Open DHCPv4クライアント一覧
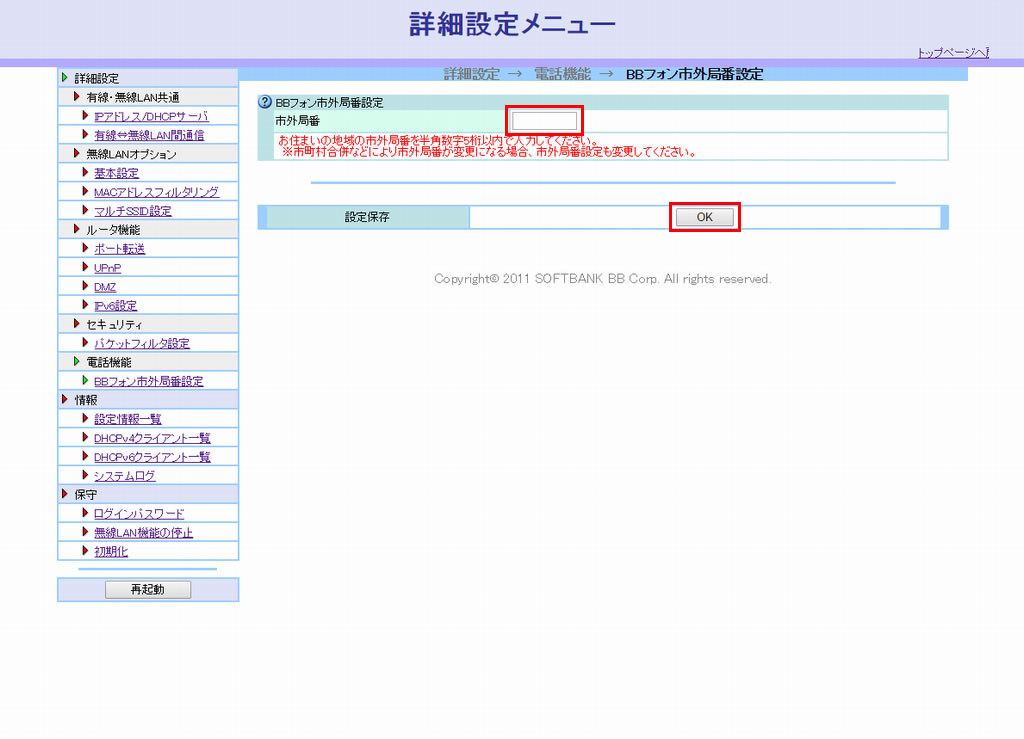Viewport: 1024px width, 739px height. click(x=152, y=438)
